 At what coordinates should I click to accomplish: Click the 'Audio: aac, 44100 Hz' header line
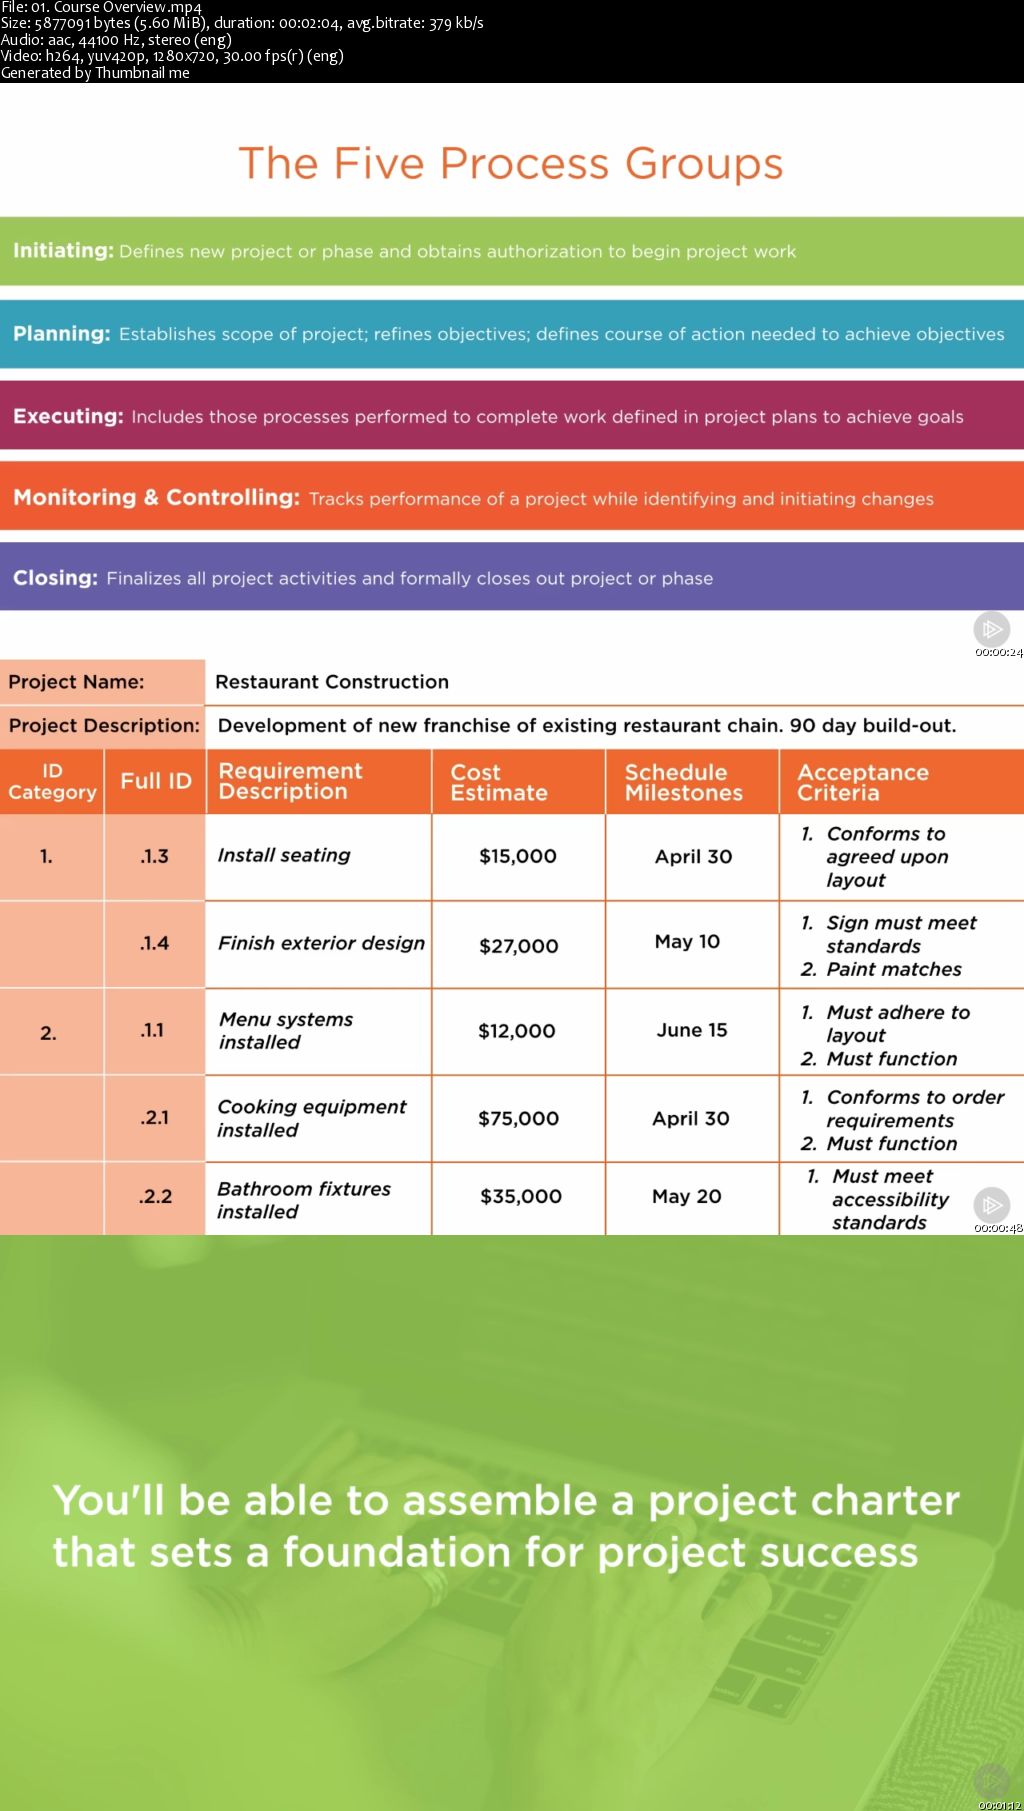click(x=116, y=40)
